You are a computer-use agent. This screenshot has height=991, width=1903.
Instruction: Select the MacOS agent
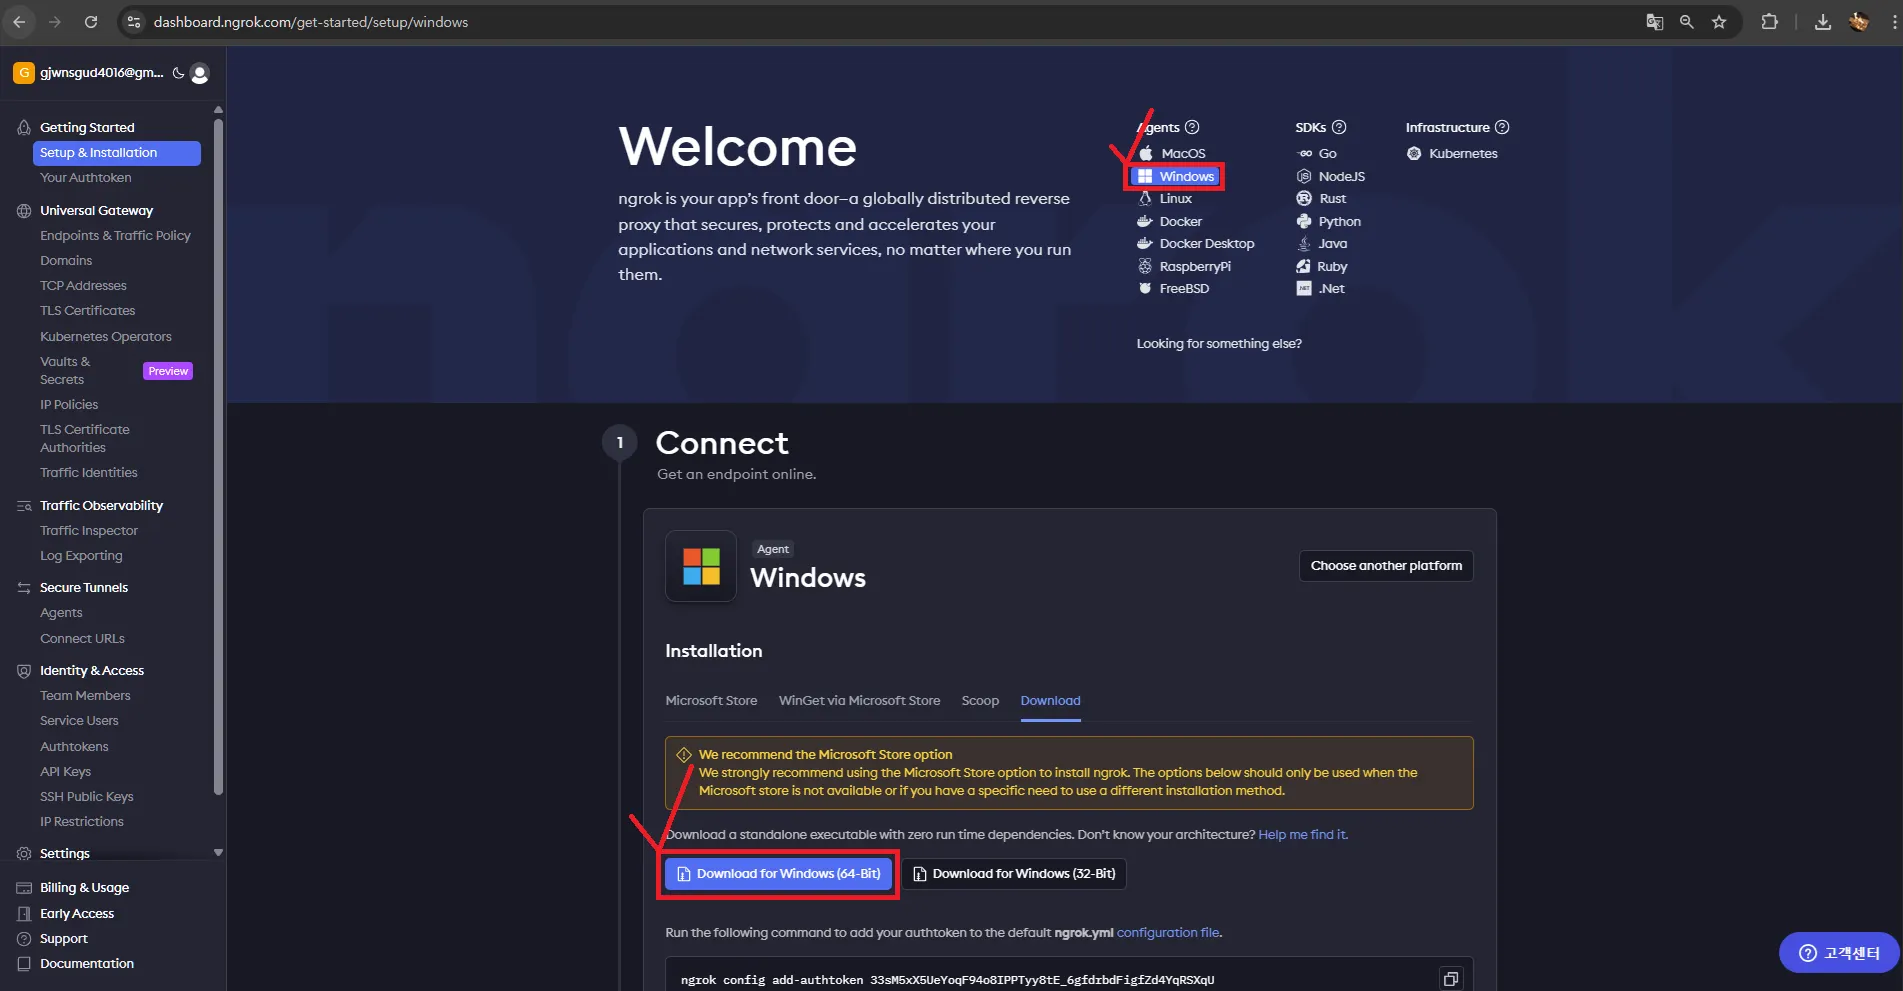pyautogui.click(x=1172, y=153)
